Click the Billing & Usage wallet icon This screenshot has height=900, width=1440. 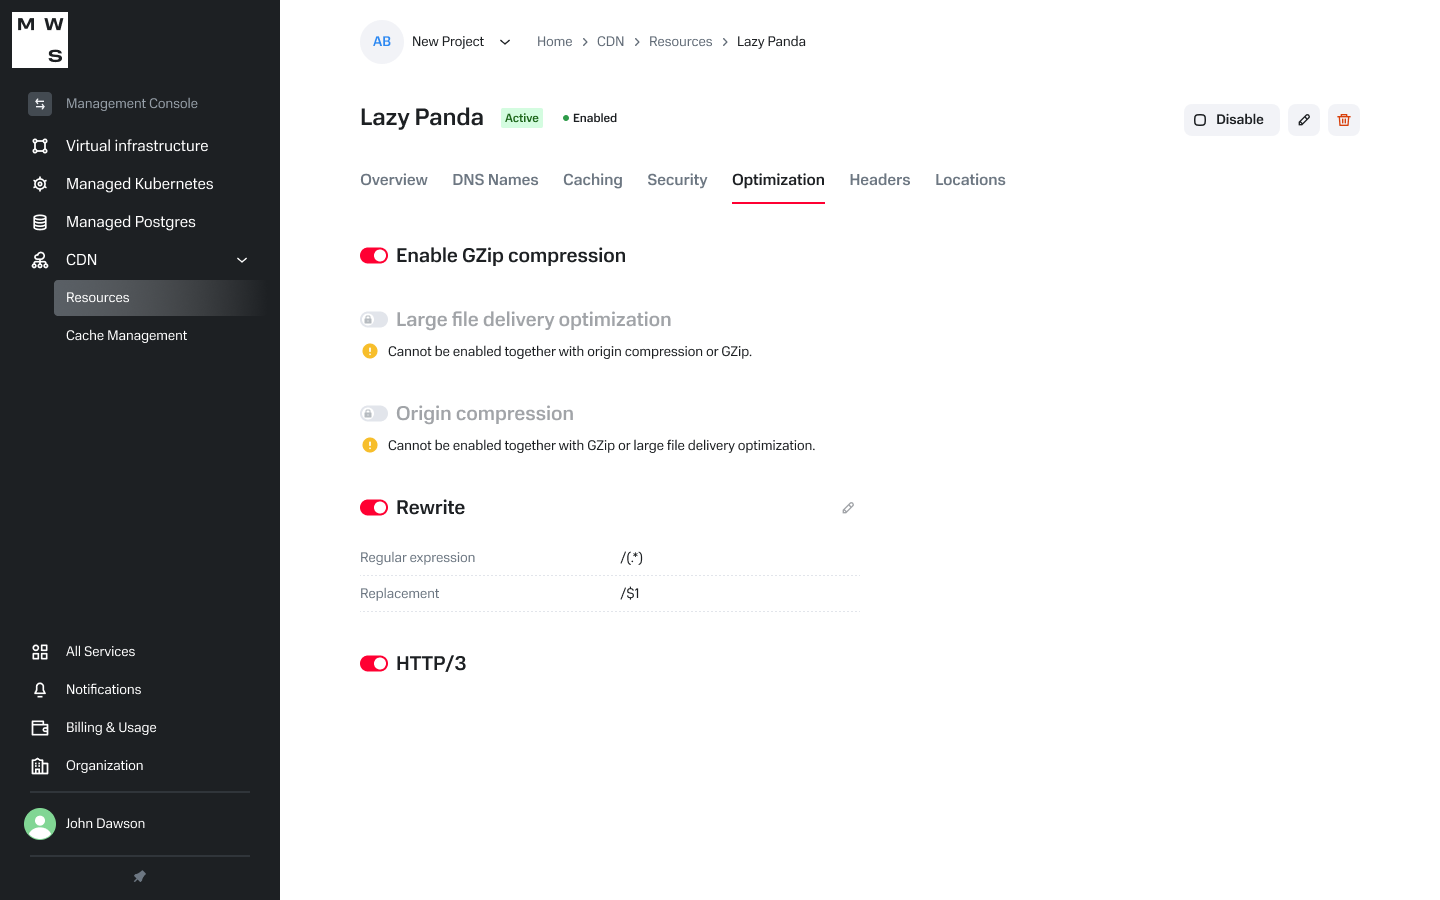[40, 728]
